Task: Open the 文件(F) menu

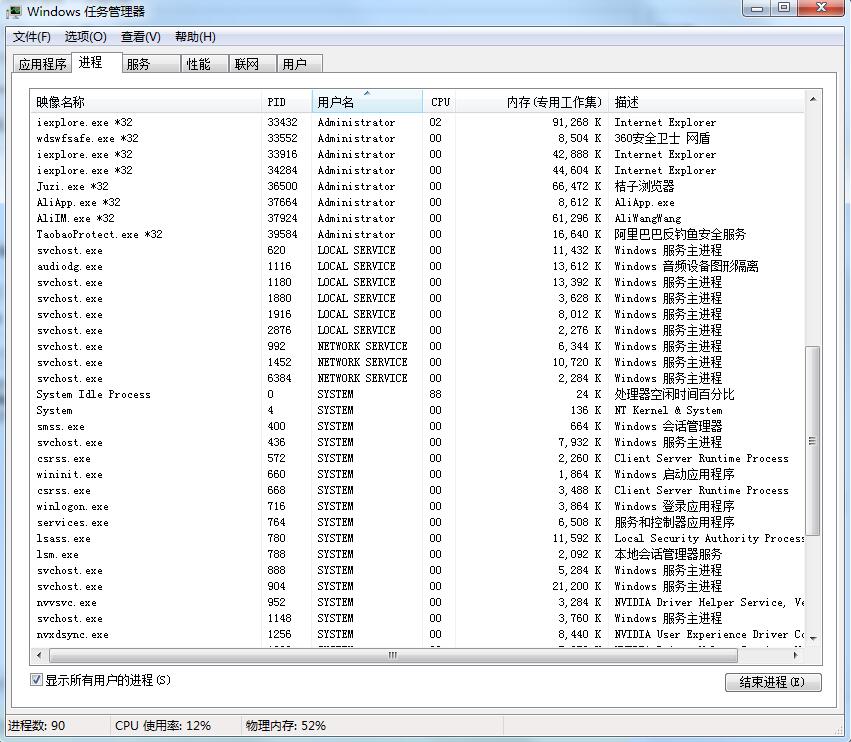Action: [x=31, y=37]
